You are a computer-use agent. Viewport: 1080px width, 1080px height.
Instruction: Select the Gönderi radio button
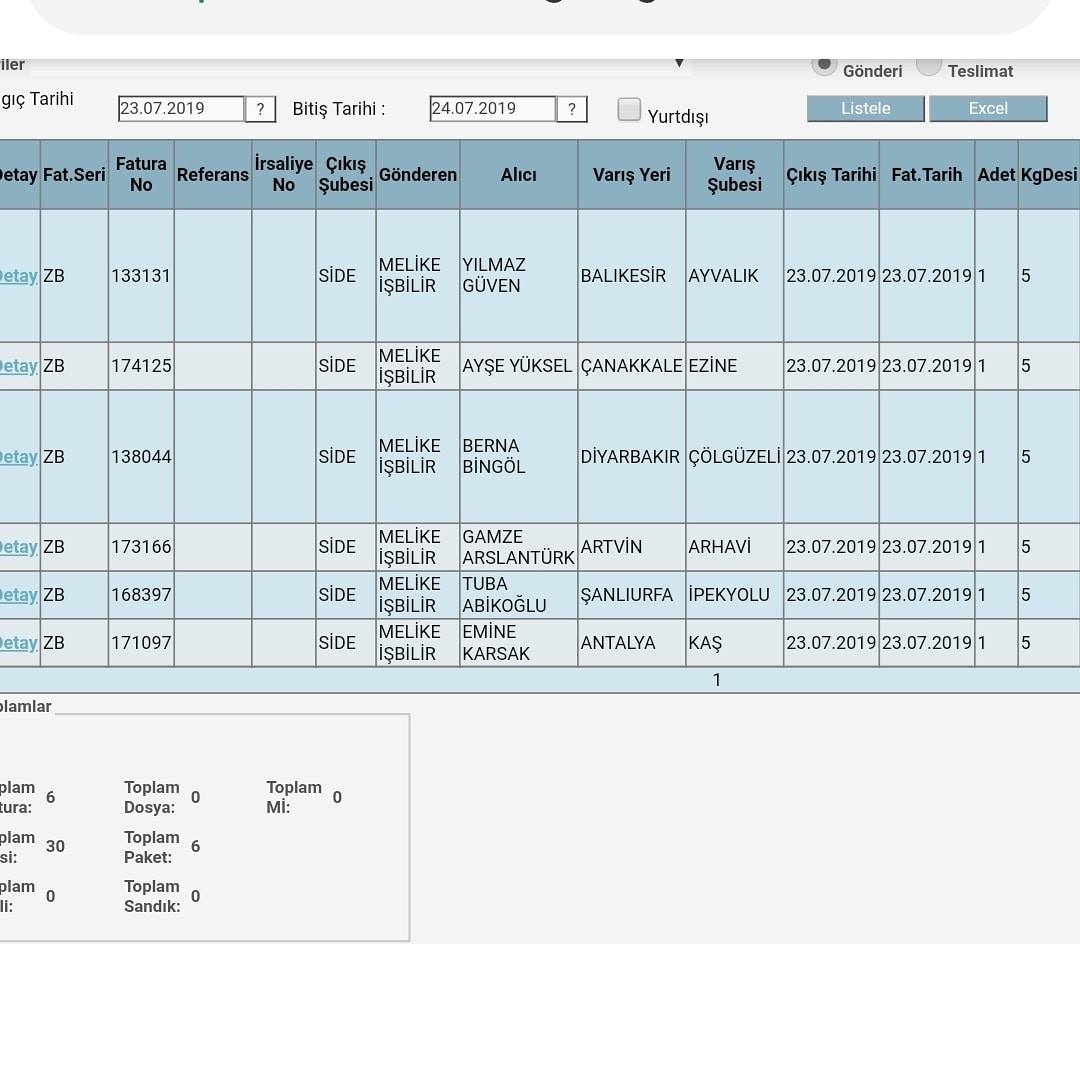coord(824,64)
